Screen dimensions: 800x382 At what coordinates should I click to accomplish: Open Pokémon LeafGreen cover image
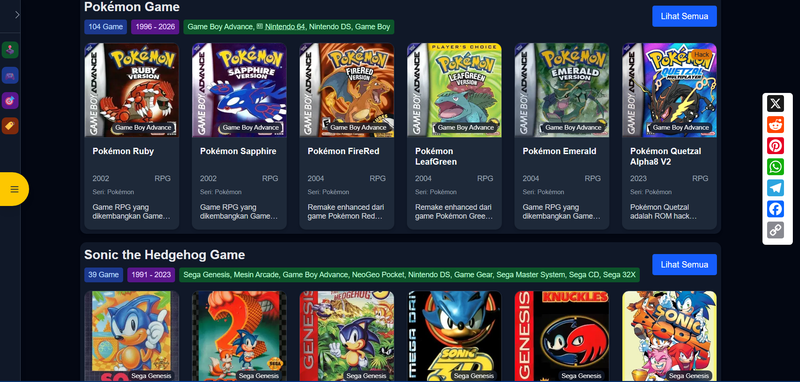tap(454, 90)
